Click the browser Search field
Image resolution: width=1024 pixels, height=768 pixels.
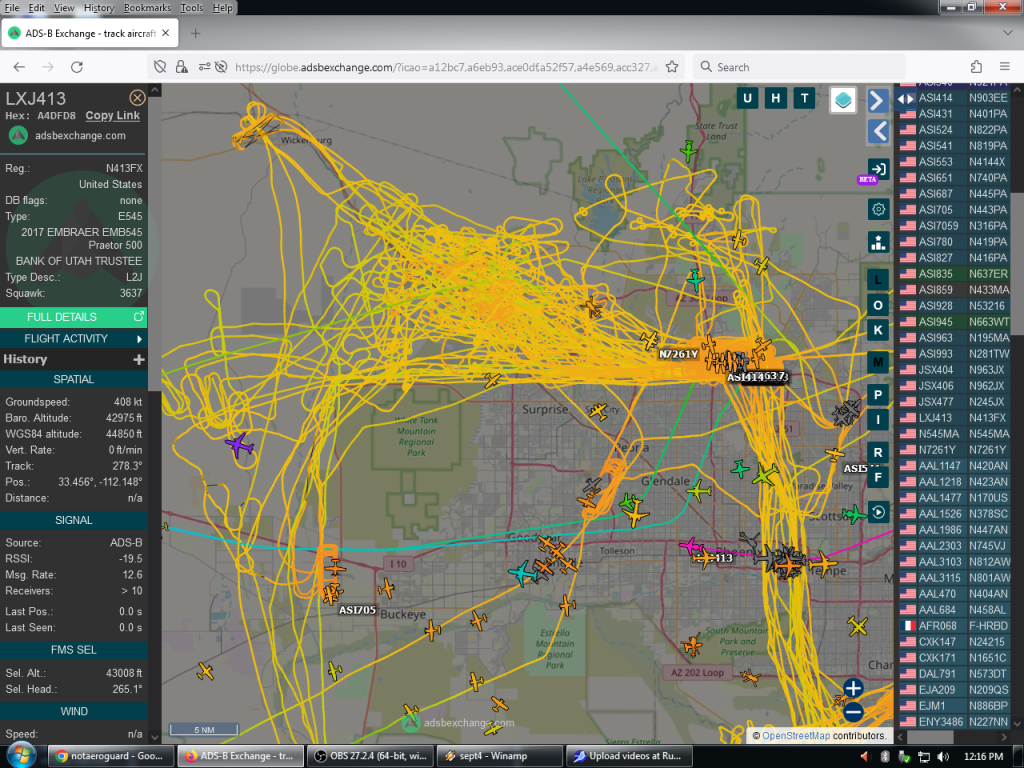pyautogui.click(x=799, y=67)
